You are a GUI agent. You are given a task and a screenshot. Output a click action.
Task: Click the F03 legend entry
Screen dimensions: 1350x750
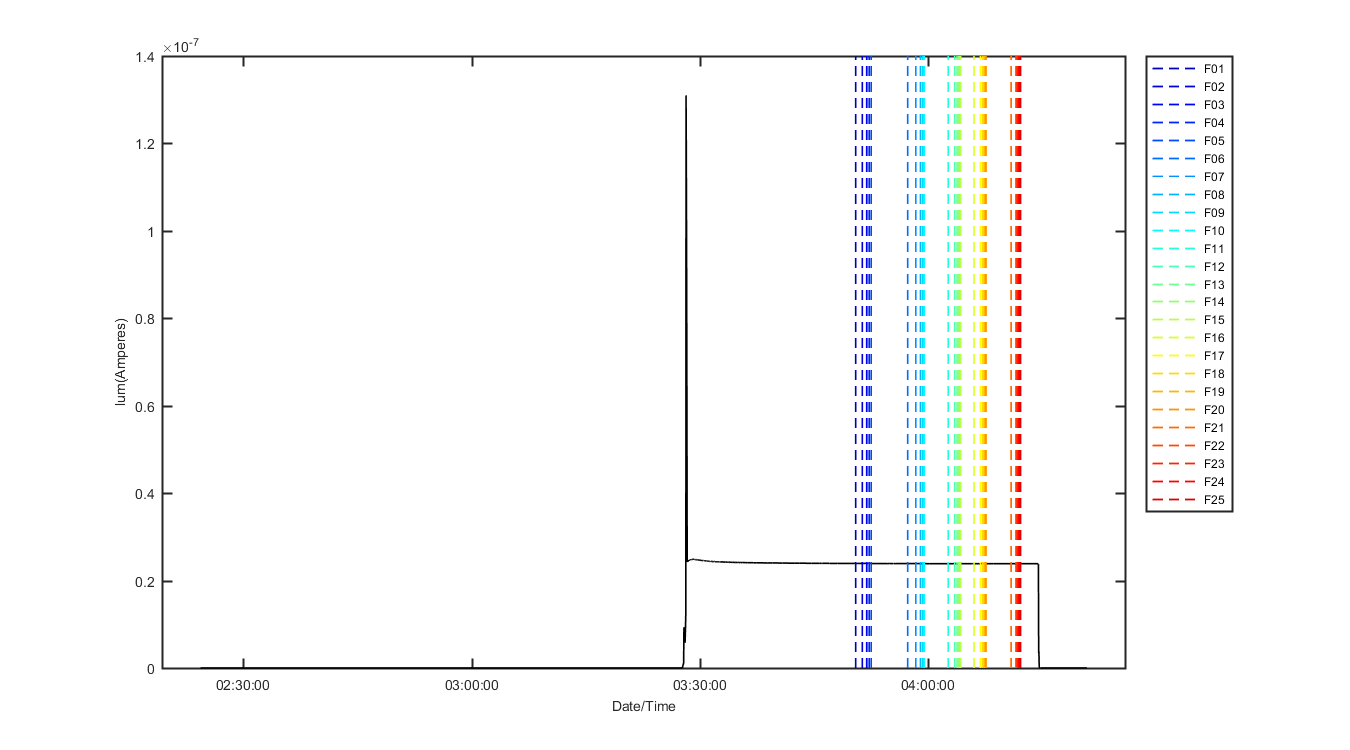click(x=1189, y=105)
